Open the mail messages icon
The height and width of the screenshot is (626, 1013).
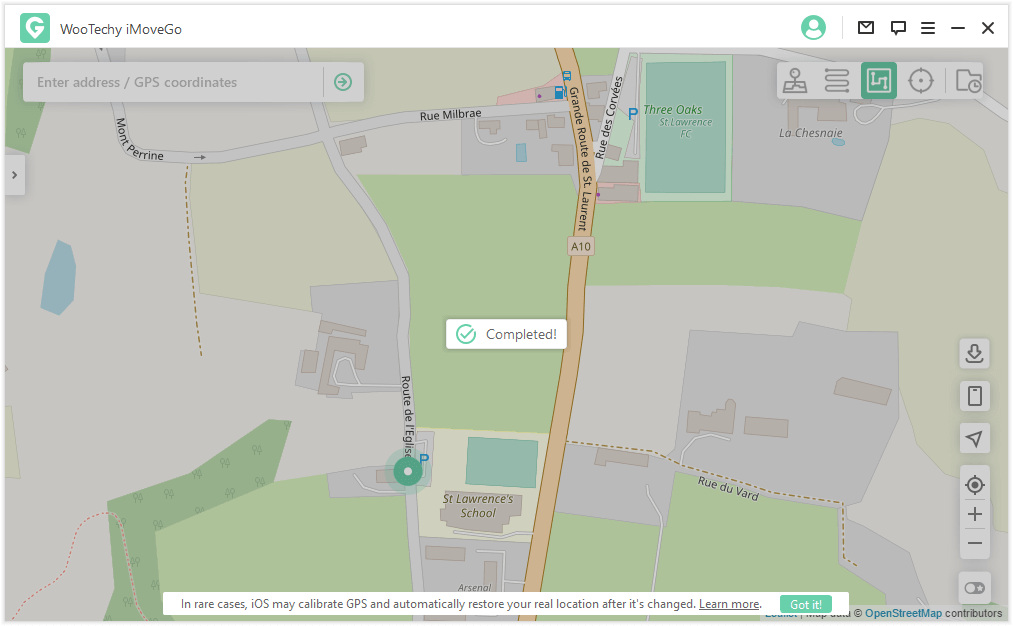(x=866, y=28)
